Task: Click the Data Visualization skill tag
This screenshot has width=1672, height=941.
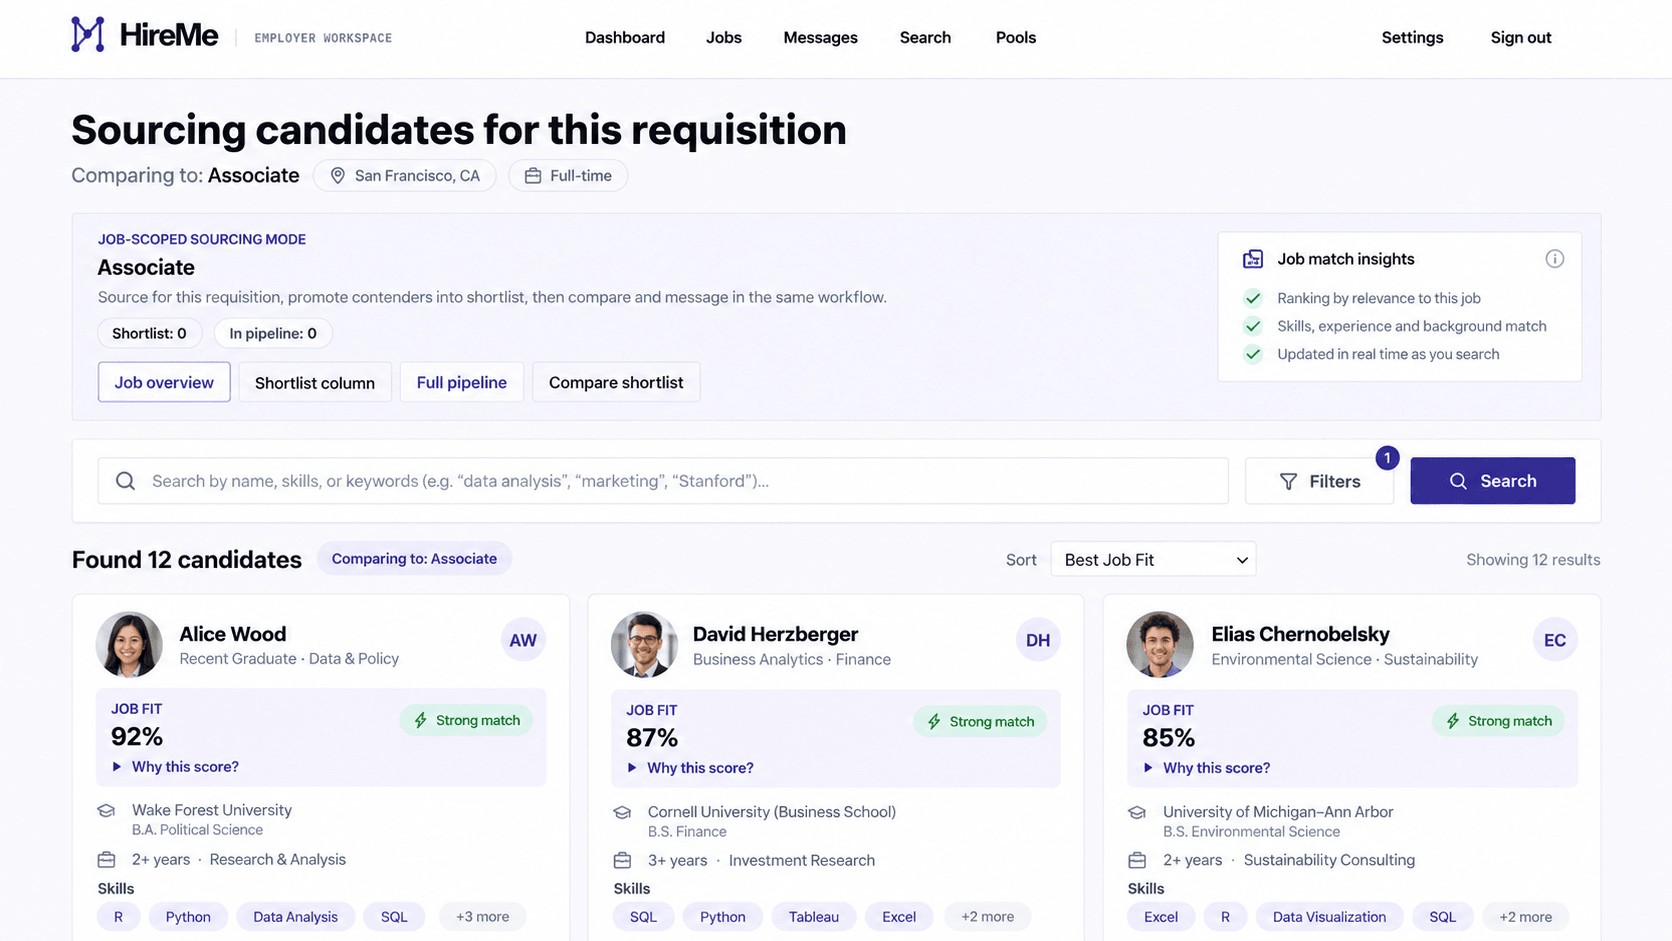Action: point(1329,917)
